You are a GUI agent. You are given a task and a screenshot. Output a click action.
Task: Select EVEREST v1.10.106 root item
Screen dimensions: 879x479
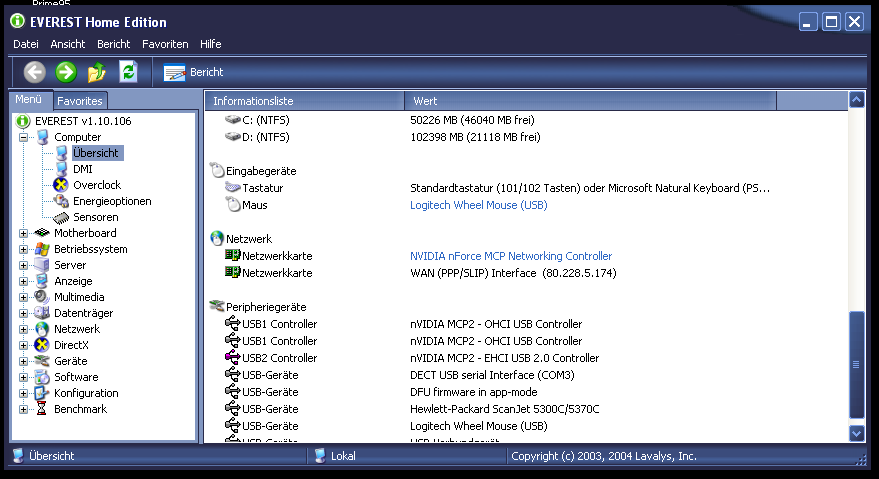(83, 121)
